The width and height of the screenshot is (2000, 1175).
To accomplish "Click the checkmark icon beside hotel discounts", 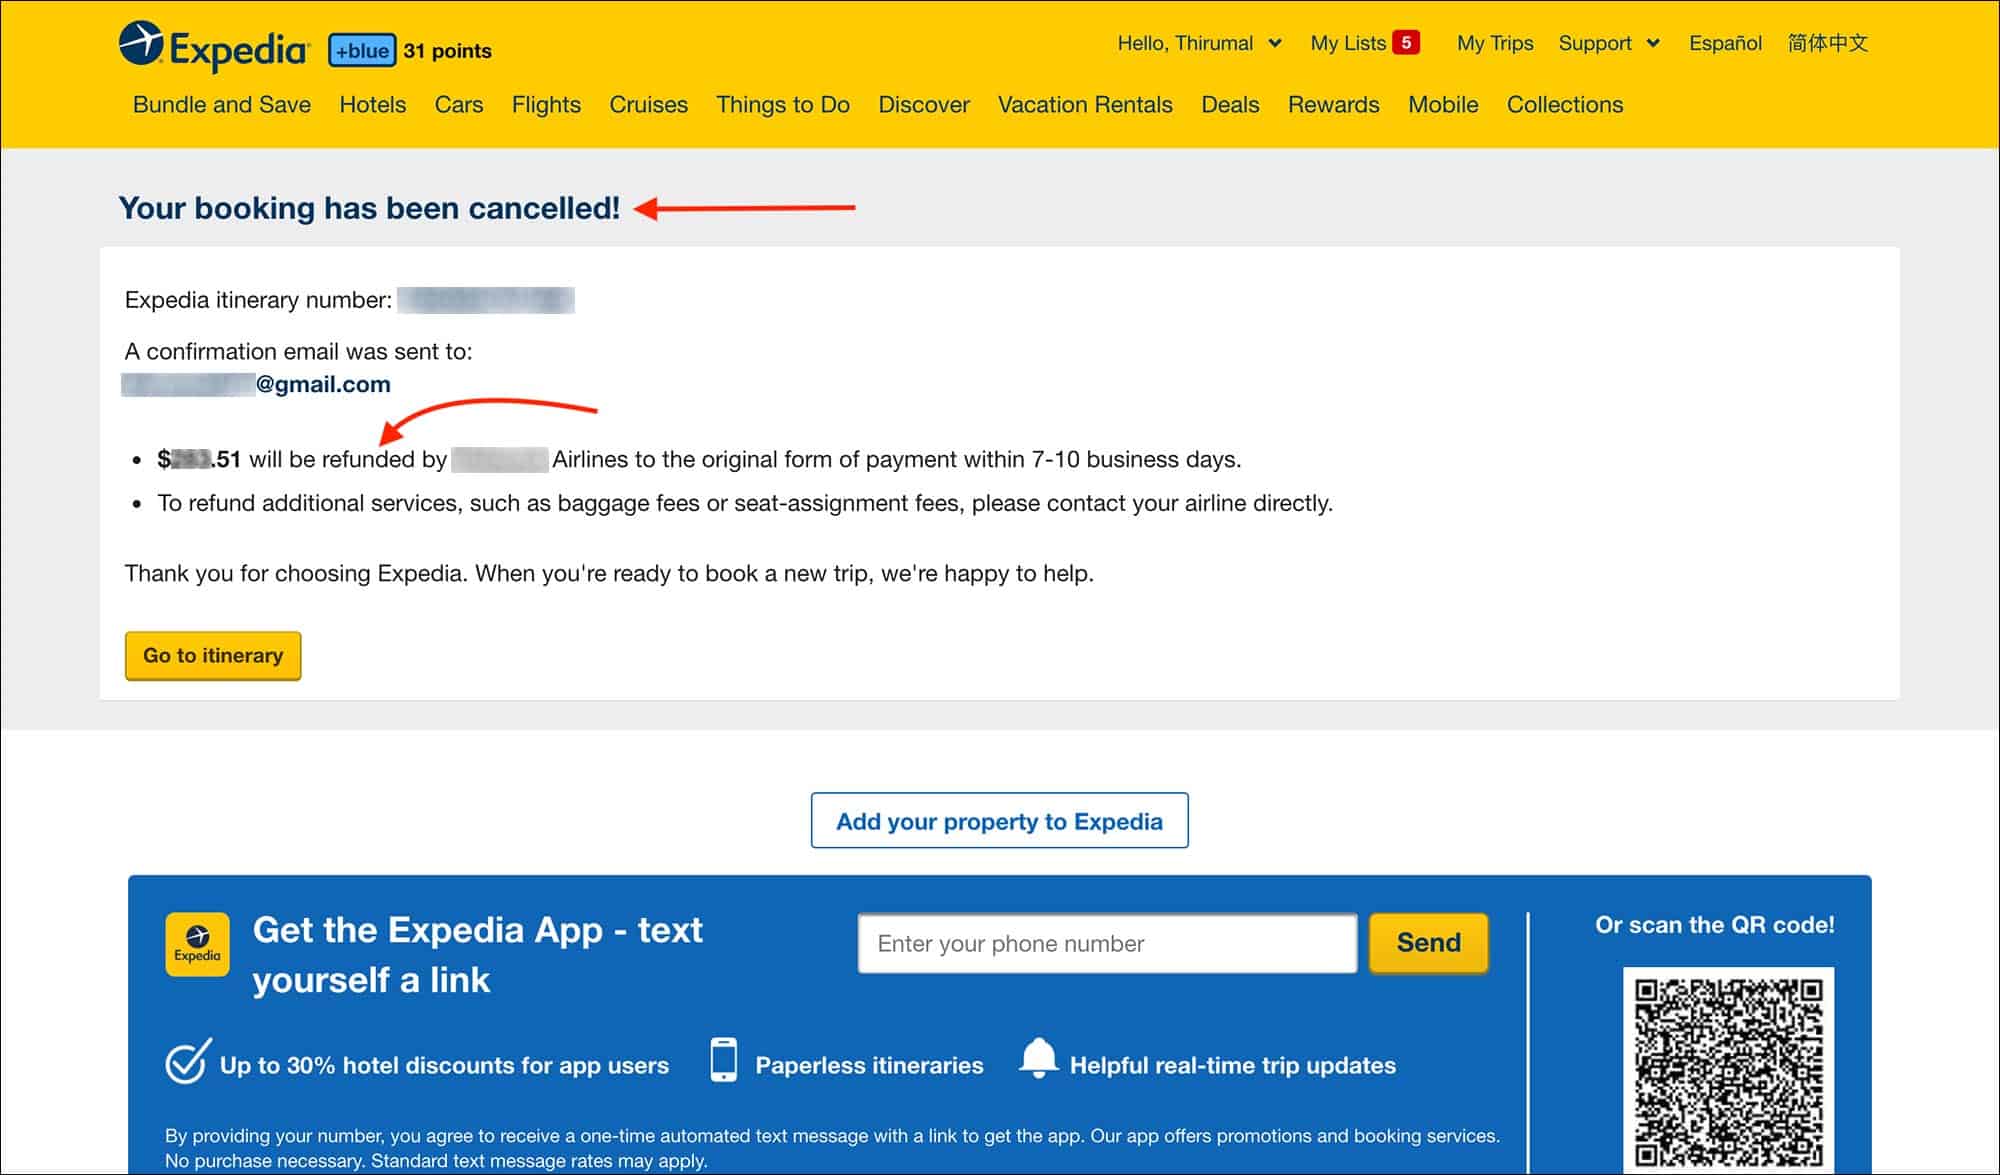I will coord(187,1061).
